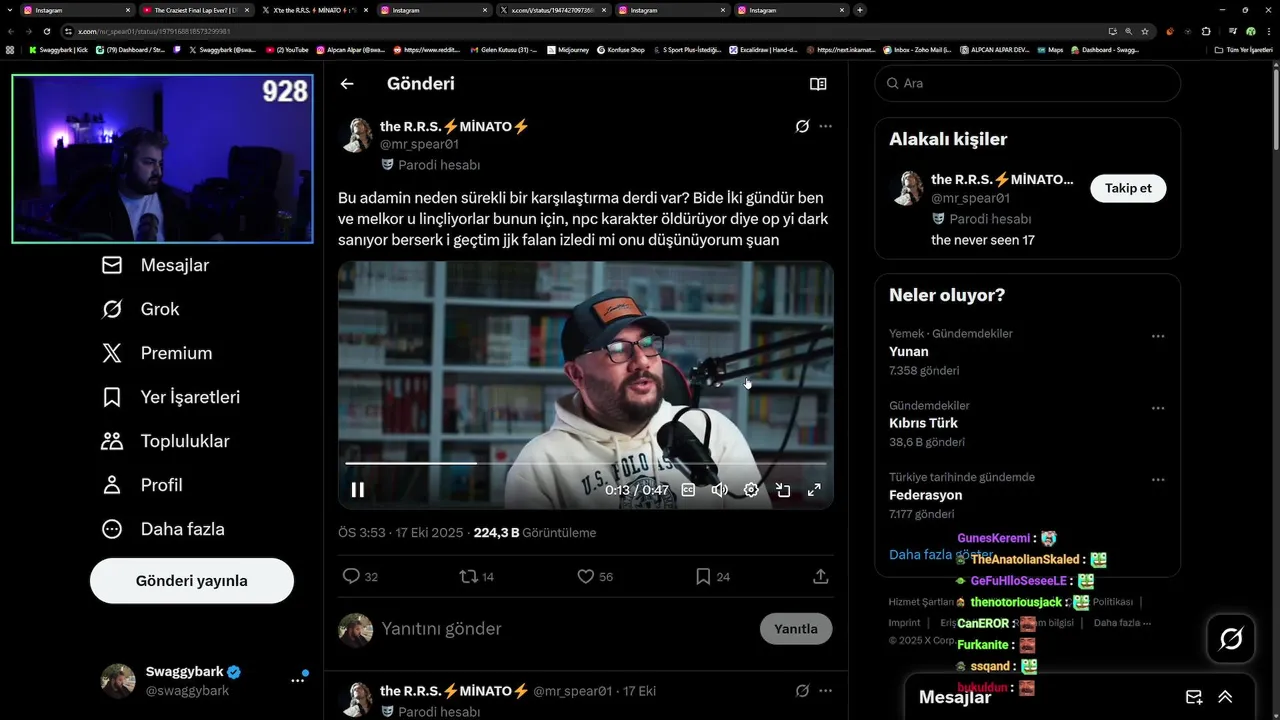
Task: Open options for Yunan trend
Action: pyautogui.click(x=1158, y=336)
